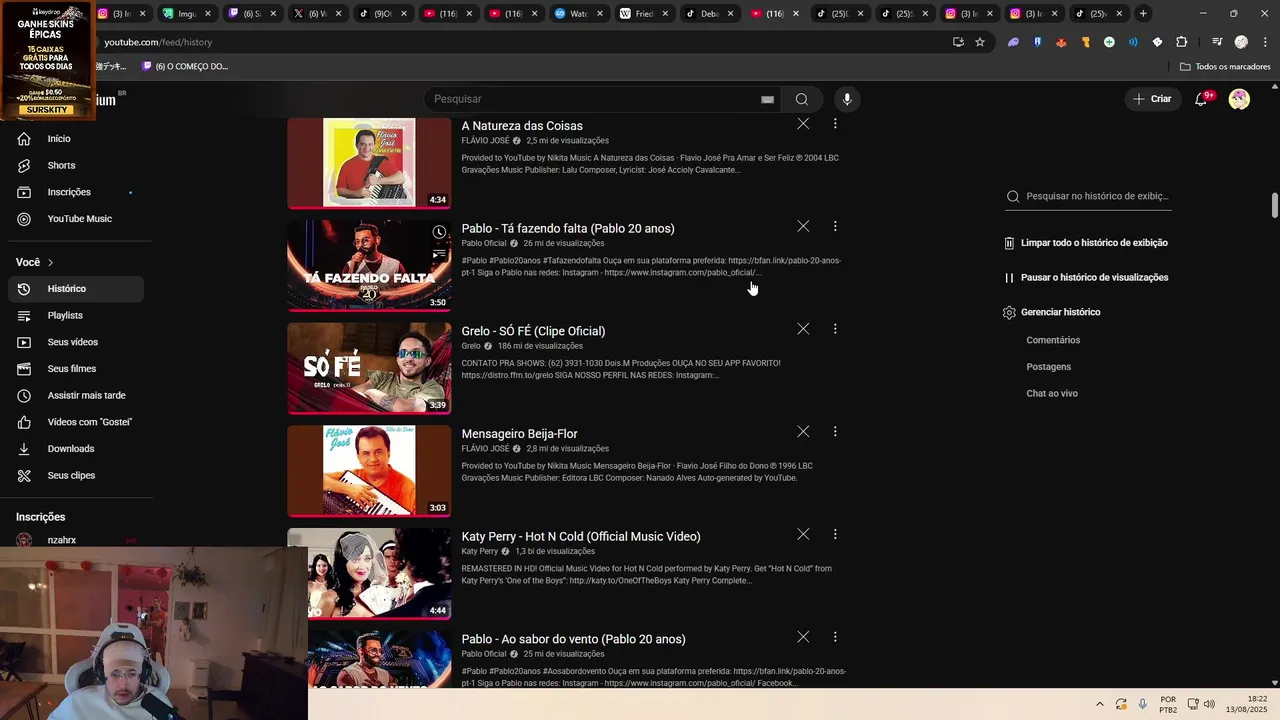Open Pablo - Tá fazendo falta video title
Screen dimensions: 1280x720
[568, 228]
